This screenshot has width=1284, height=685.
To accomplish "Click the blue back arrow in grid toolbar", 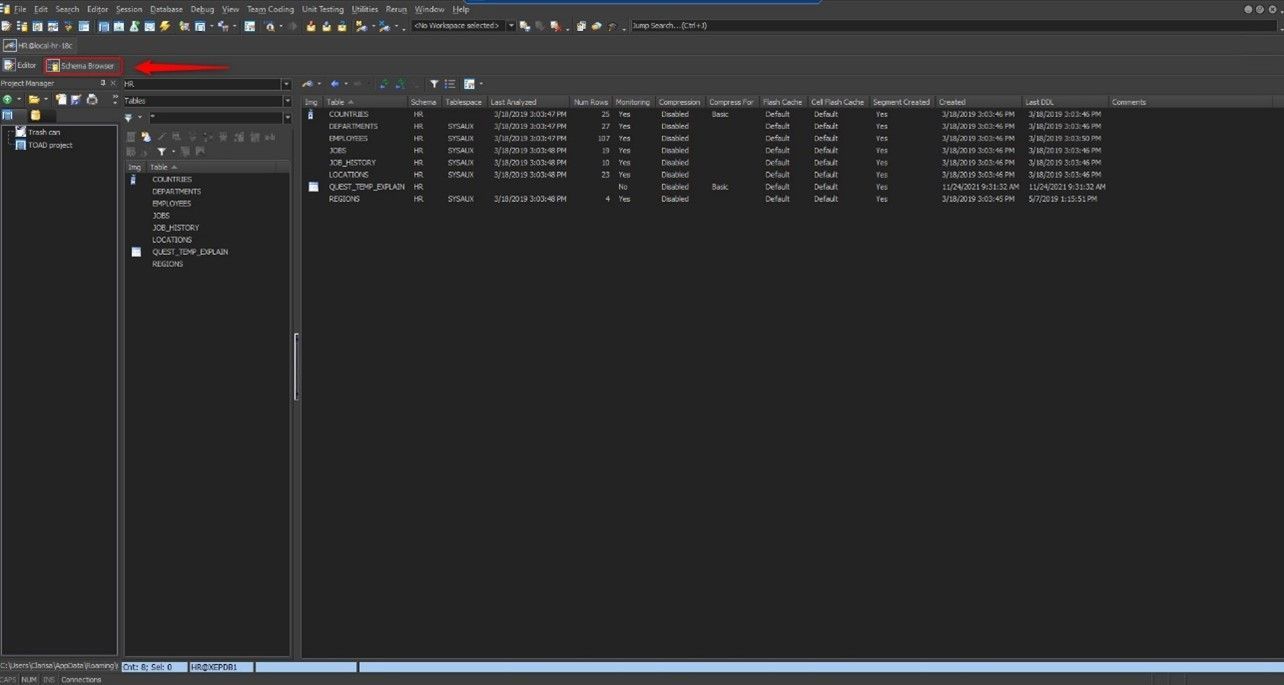I will point(335,84).
